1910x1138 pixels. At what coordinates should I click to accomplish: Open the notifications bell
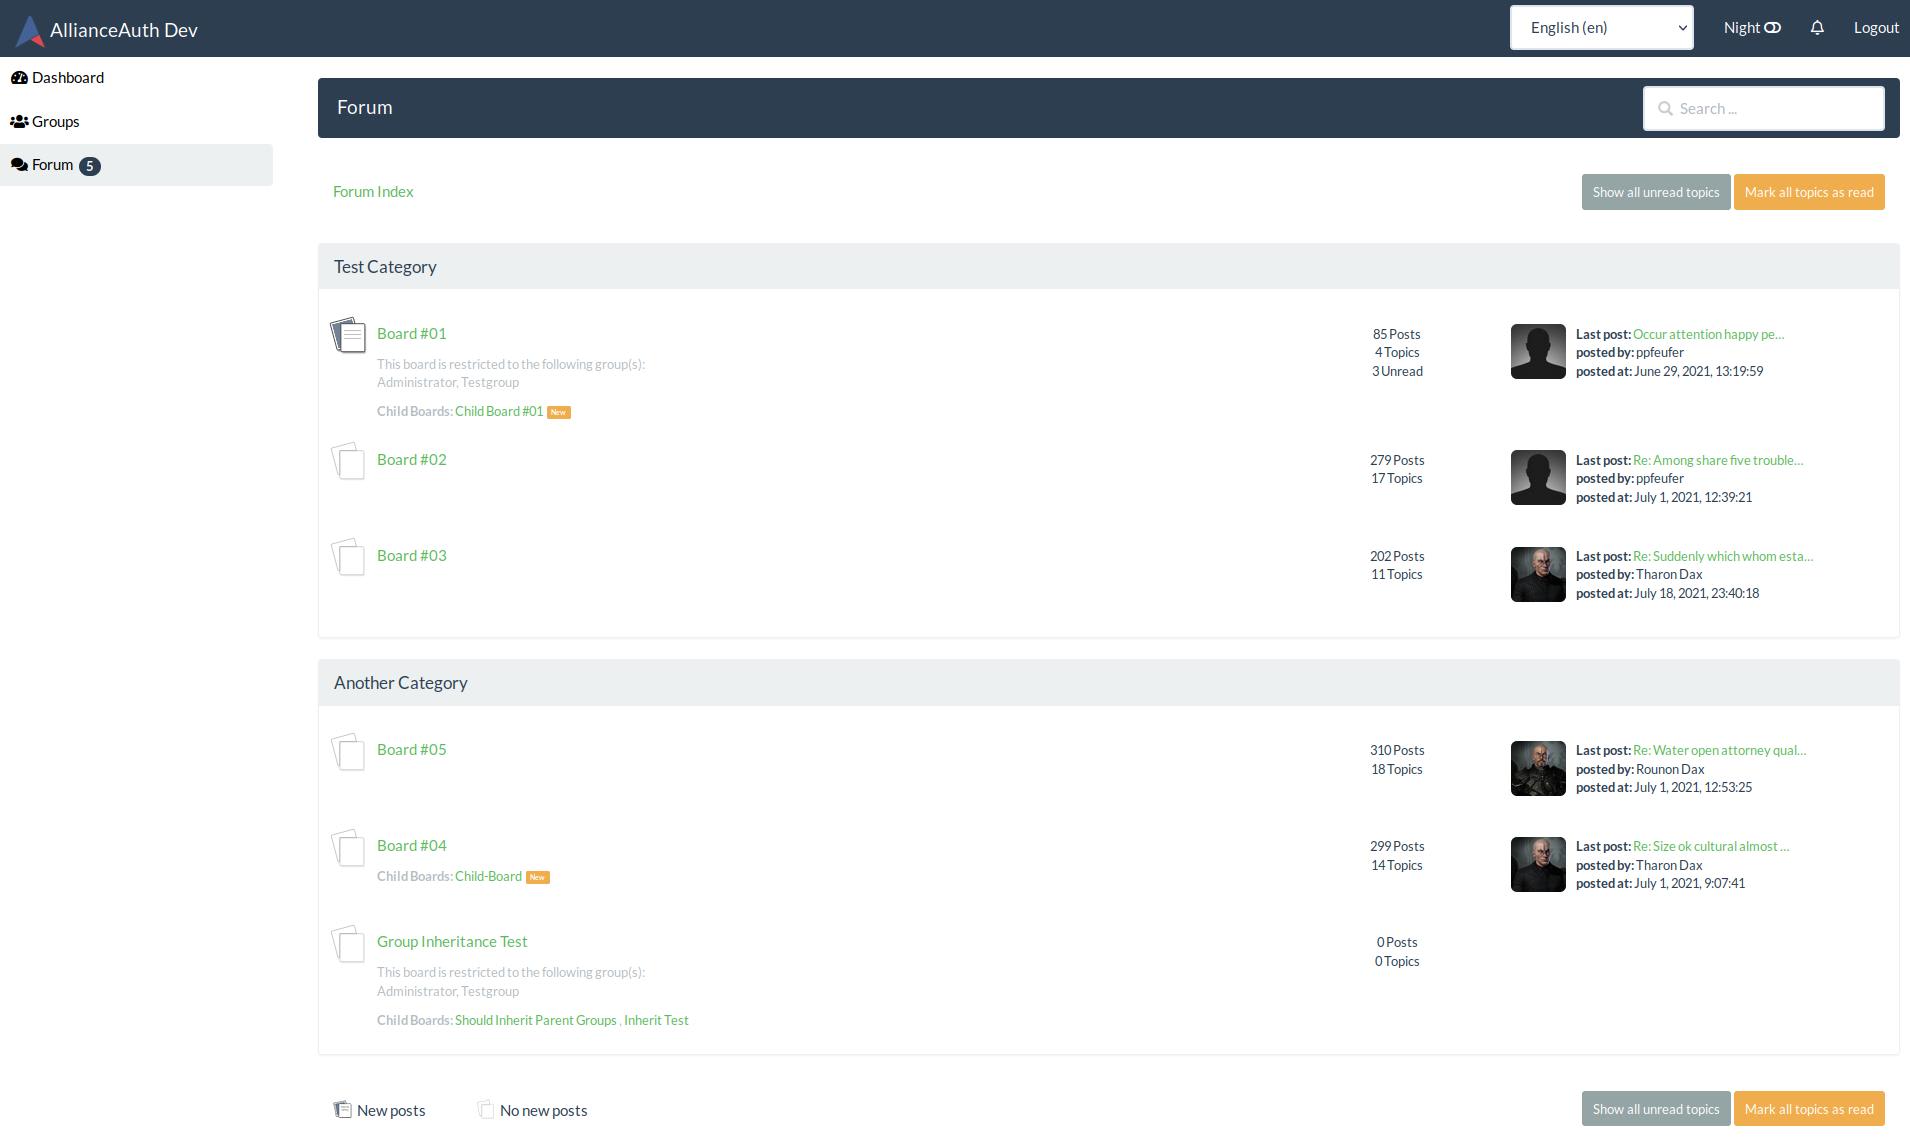[1816, 27]
